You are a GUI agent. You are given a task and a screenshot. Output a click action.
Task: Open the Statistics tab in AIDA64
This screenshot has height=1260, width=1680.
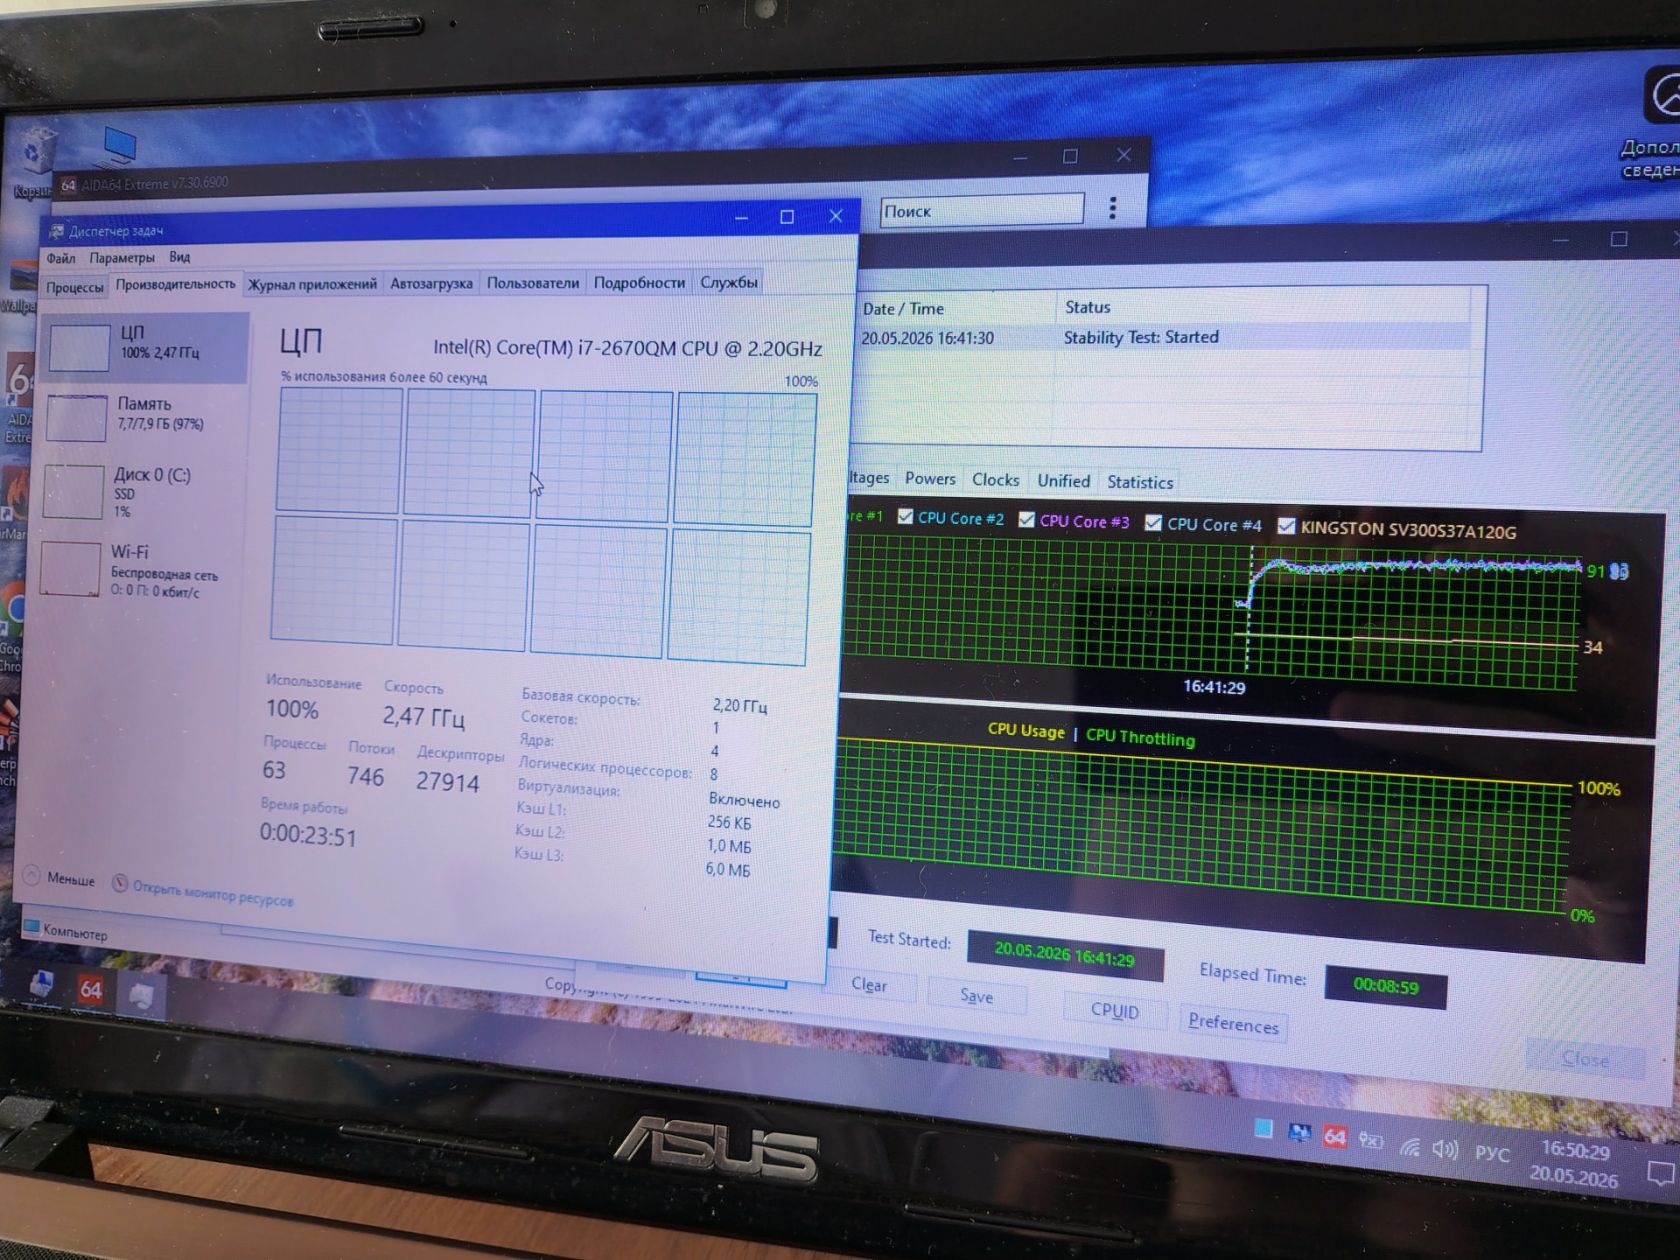coord(1140,482)
